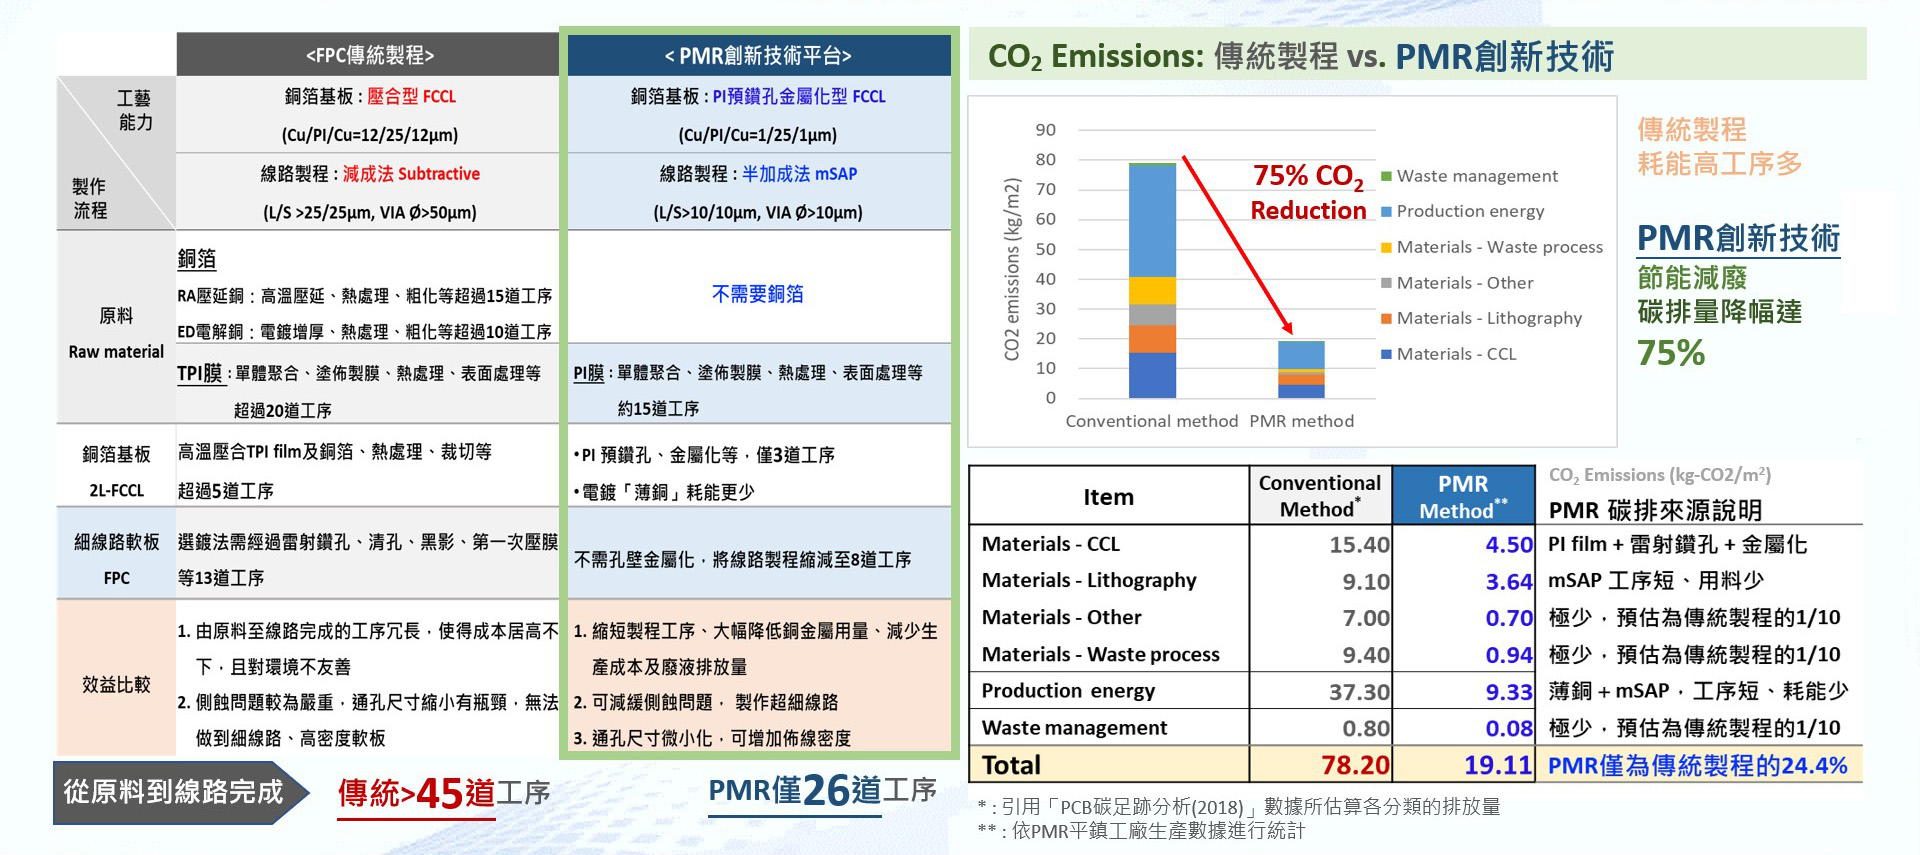The image size is (1920, 855).
Task: Select the Total conventional value 78.20
Action: pos(1355,765)
